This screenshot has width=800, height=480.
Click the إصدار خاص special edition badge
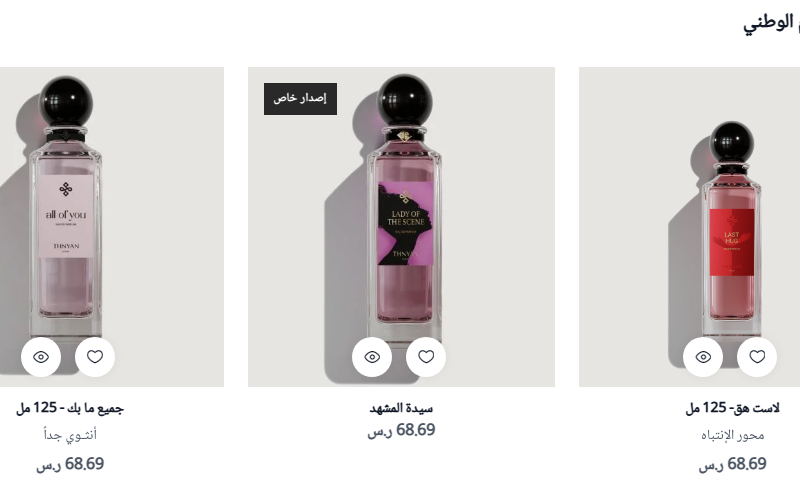pos(300,98)
